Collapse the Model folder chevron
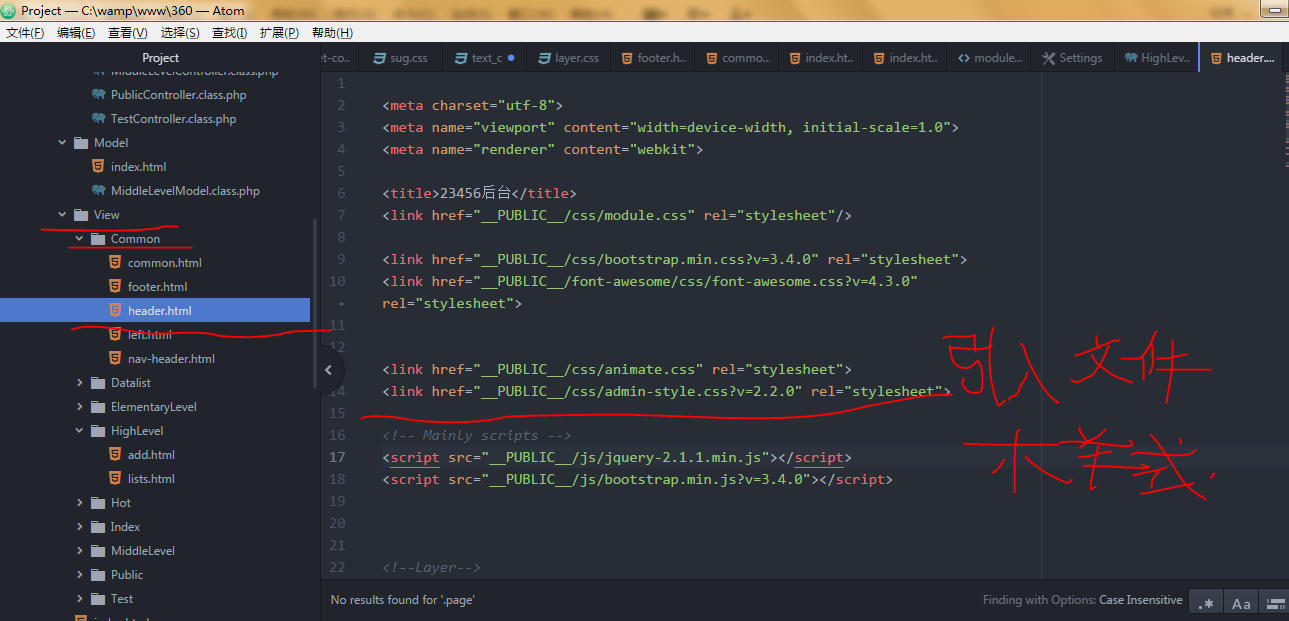 coord(62,143)
